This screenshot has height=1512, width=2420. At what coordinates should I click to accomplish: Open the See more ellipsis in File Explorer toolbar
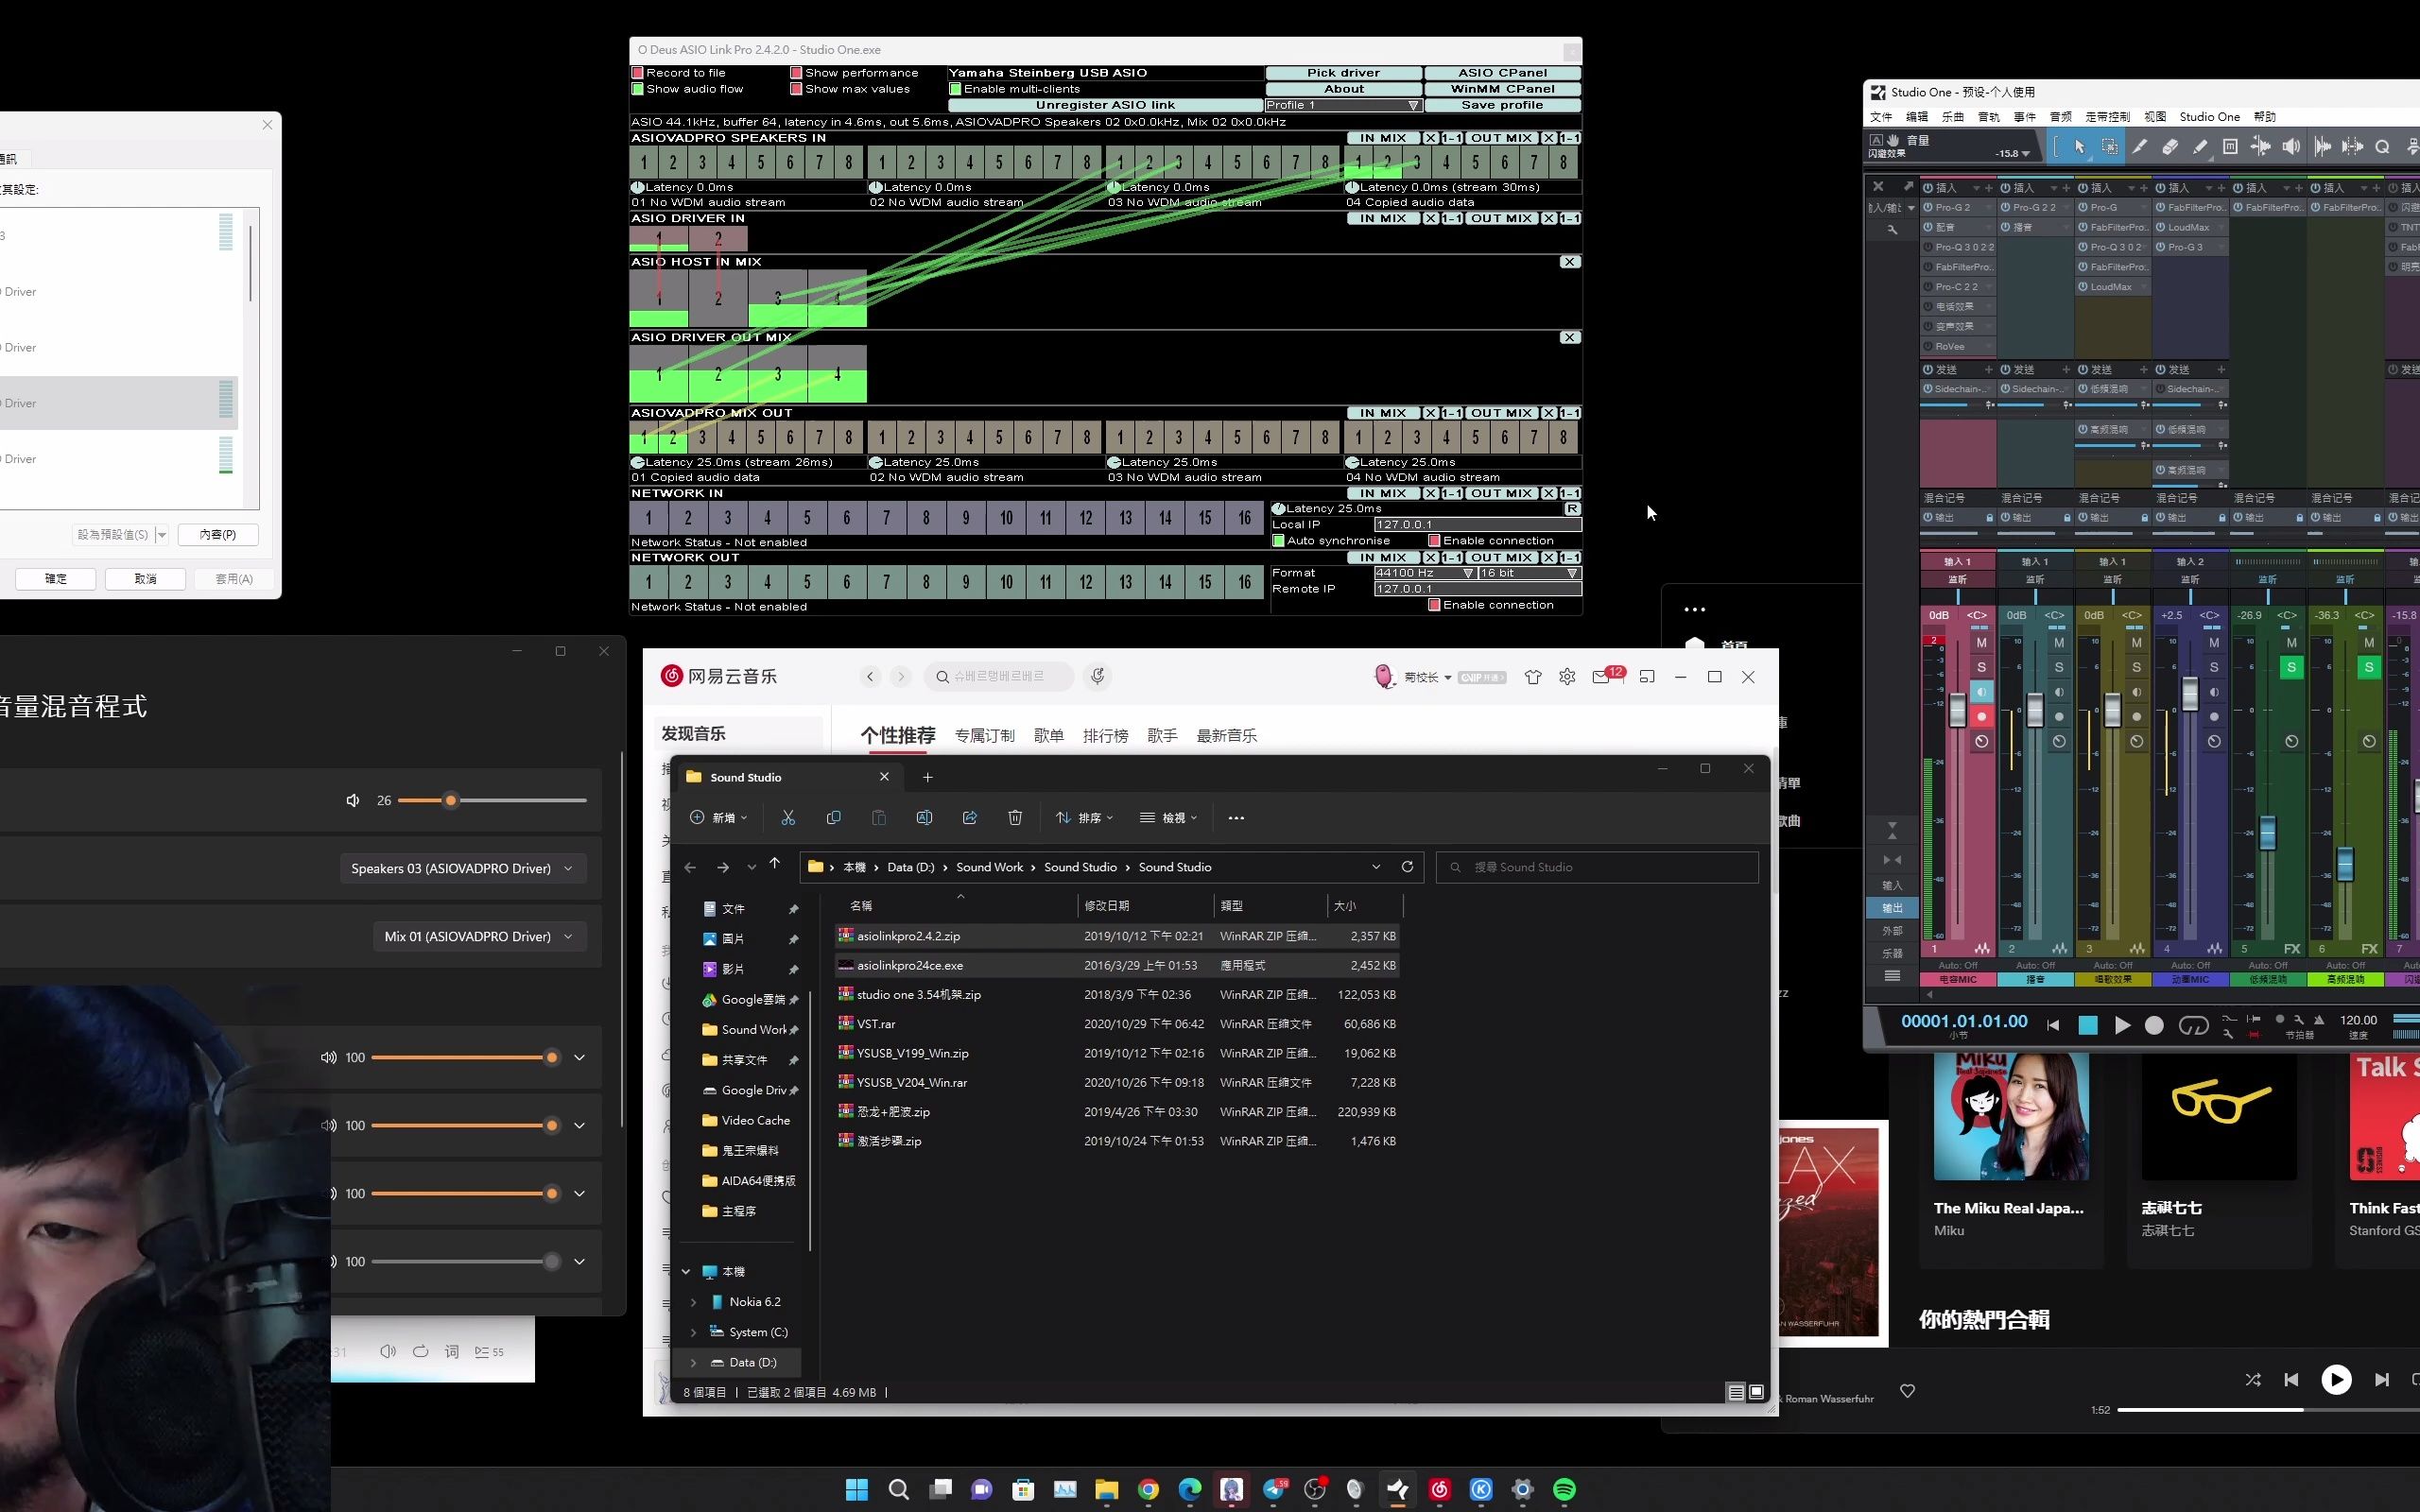click(x=1236, y=818)
